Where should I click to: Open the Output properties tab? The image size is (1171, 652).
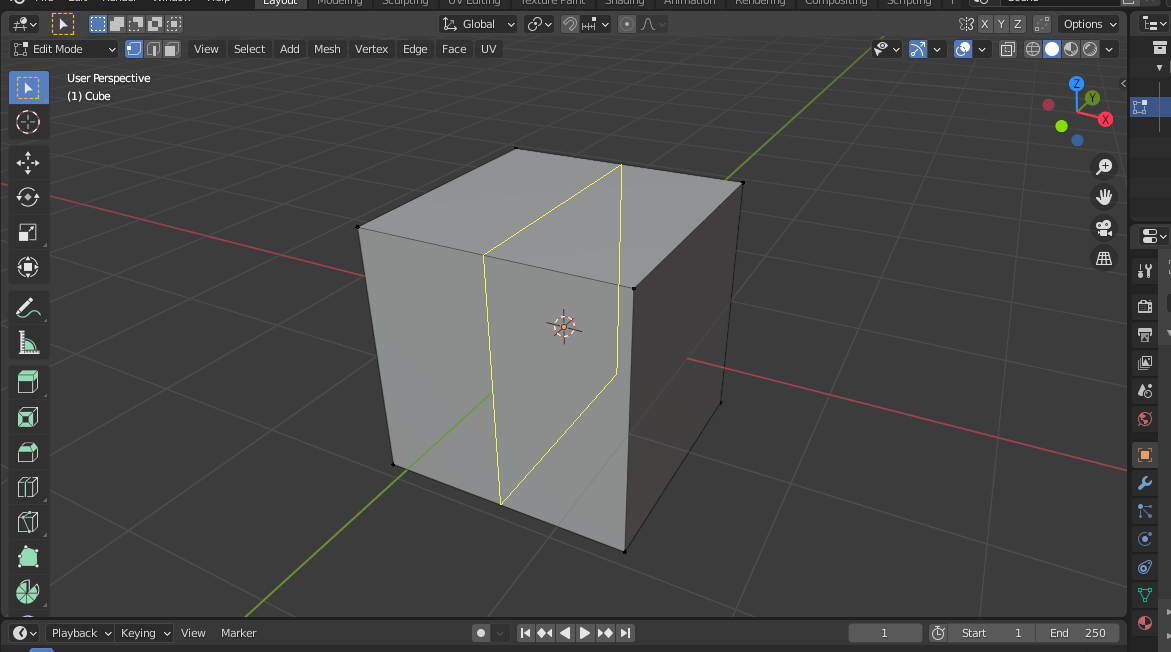point(1145,335)
